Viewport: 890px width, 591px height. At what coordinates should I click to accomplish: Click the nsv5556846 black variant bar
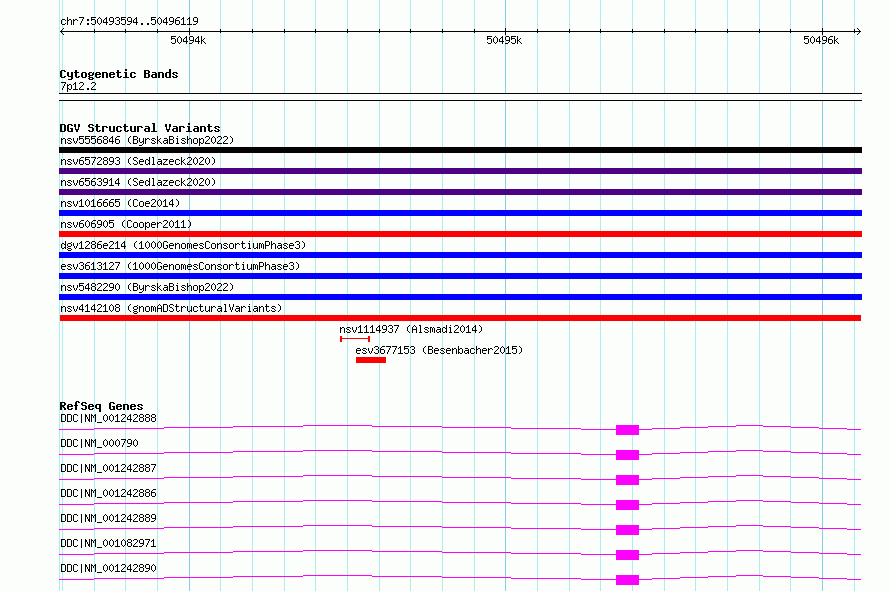460,150
